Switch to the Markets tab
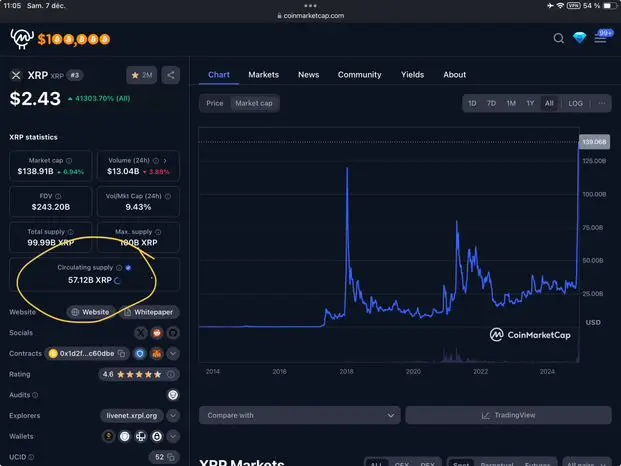Image resolution: width=621 pixels, height=466 pixels. tap(264, 74)
